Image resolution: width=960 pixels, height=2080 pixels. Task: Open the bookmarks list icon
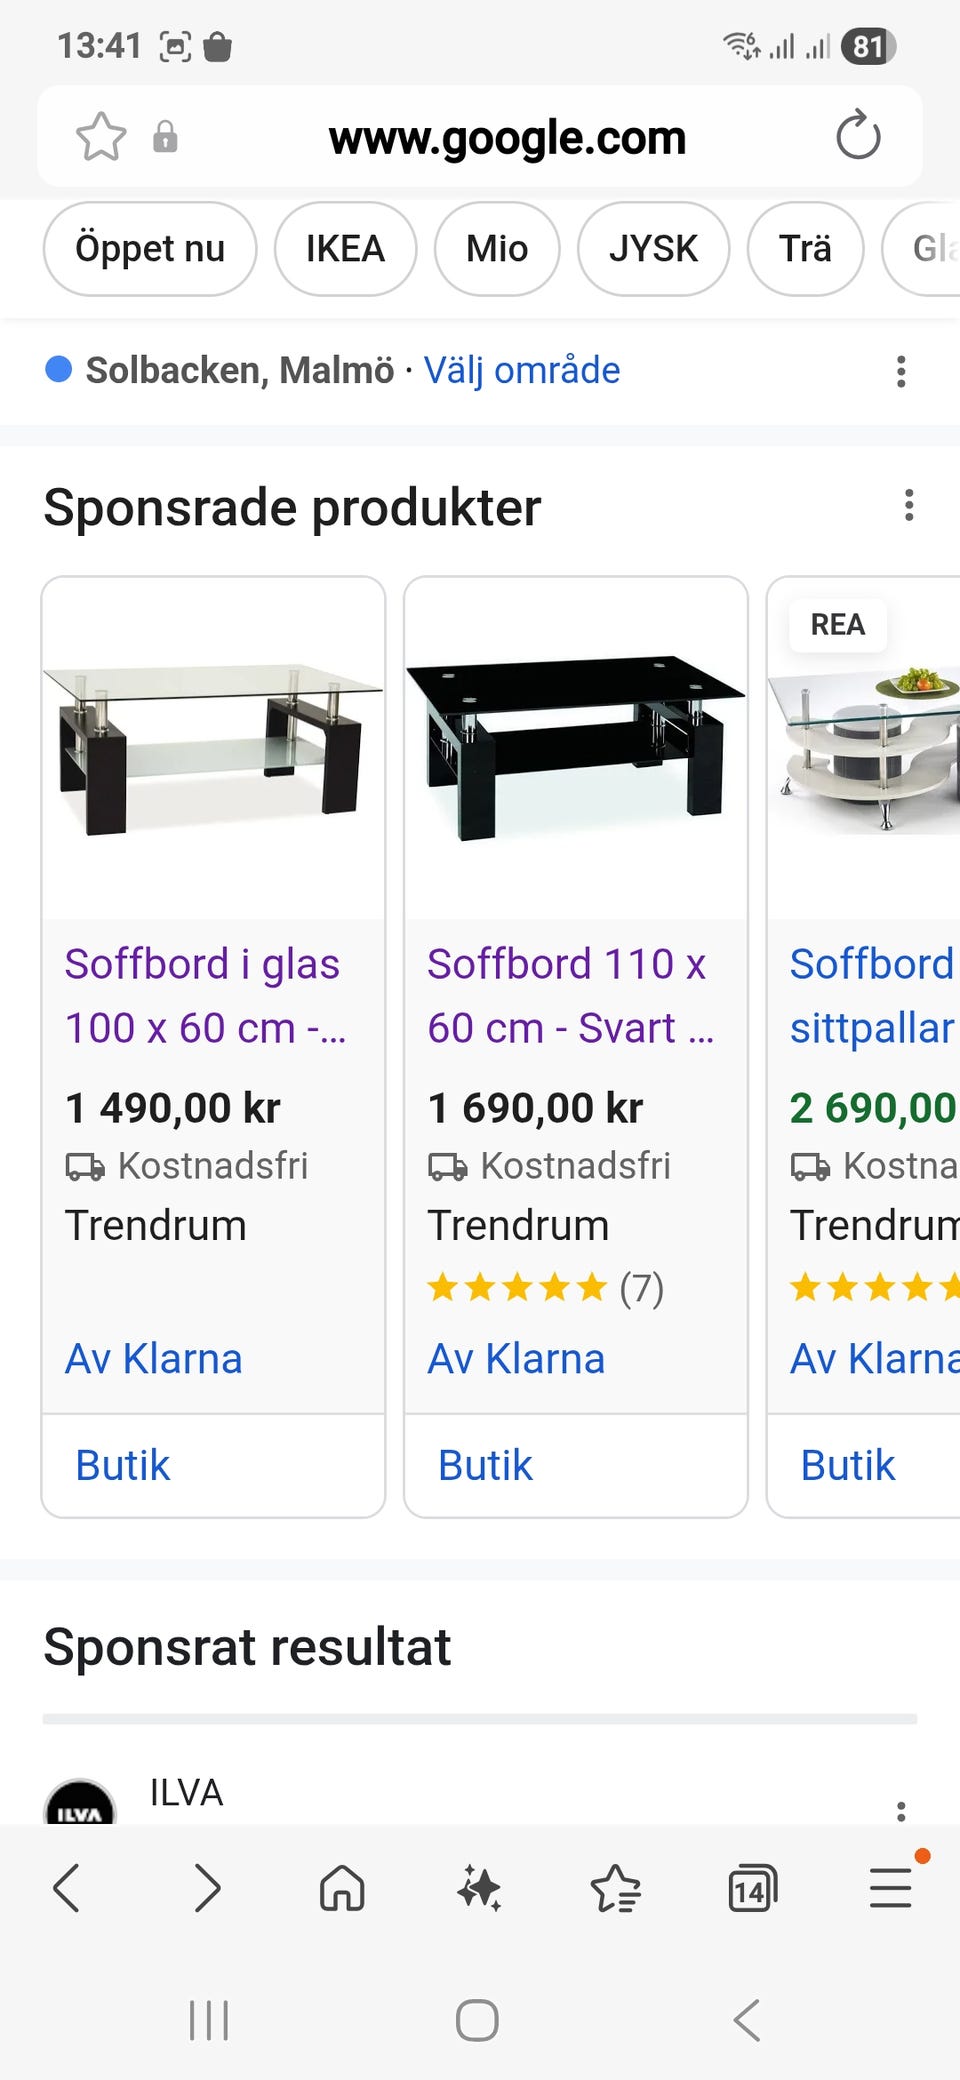tap(615, 1888)
